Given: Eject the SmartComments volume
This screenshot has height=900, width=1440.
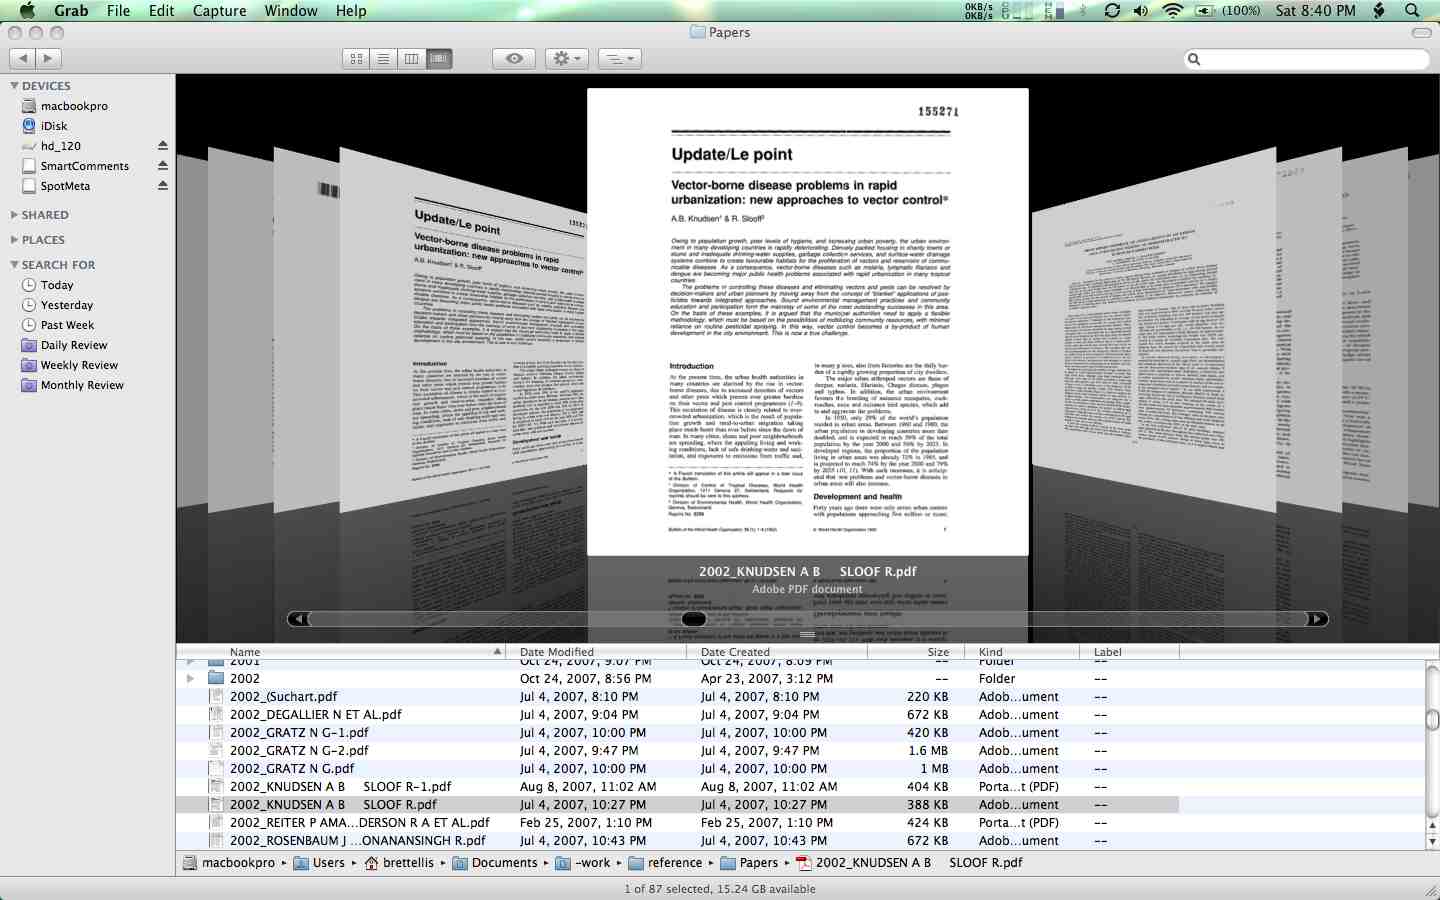Looking at the screenshot, I should click(163, 166).
